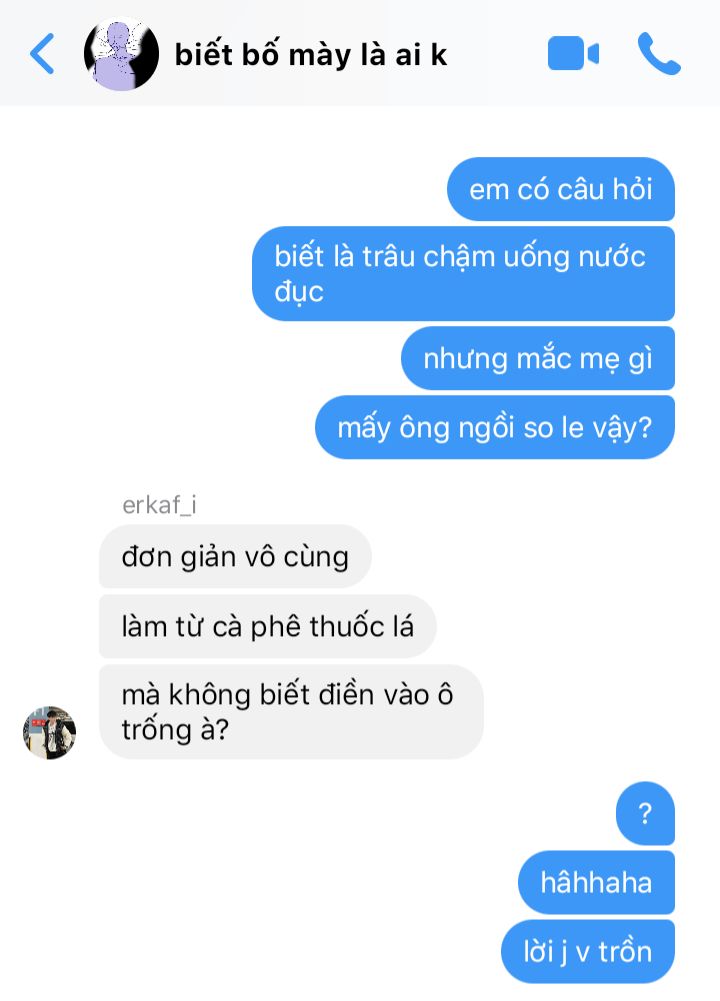This screenshot has height=1001, width=720.
Task: Tap bubble 'làm từ cà phê thuốc lá'
Action: tap(267, 626)
